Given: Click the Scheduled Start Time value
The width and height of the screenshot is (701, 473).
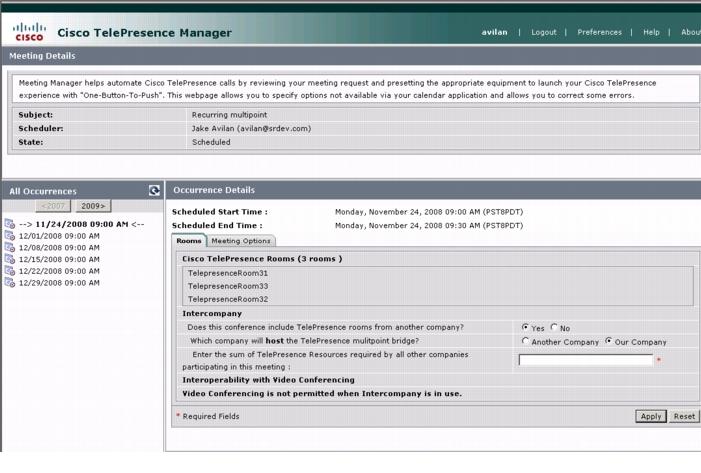Looking at the screenshot, I should tap(429, 212).
